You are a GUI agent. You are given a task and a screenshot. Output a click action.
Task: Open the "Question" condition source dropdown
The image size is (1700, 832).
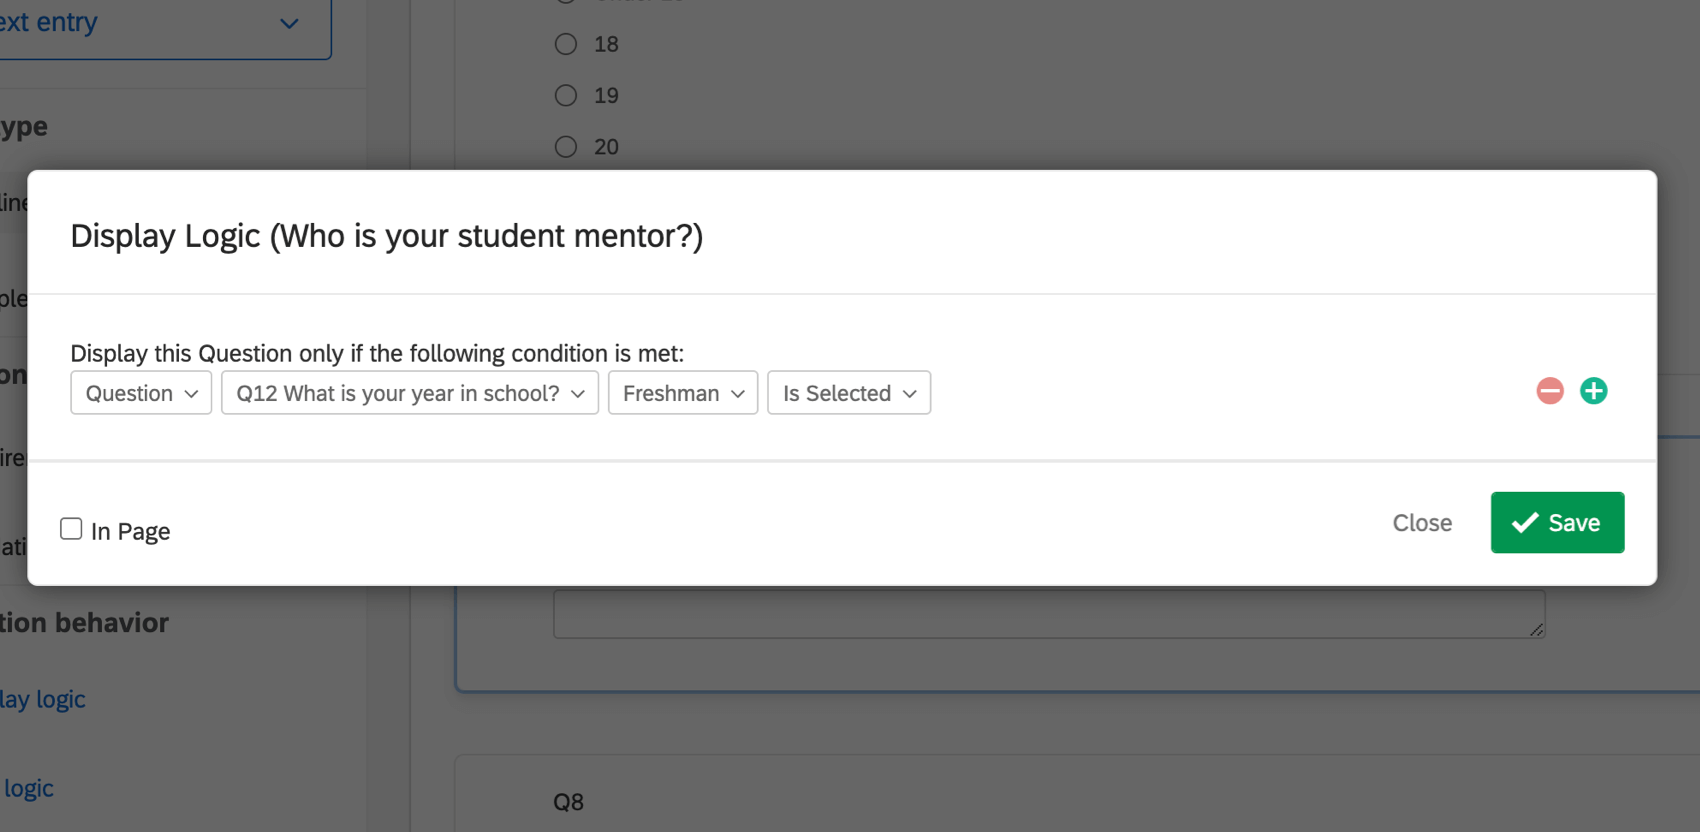[140, 393]
